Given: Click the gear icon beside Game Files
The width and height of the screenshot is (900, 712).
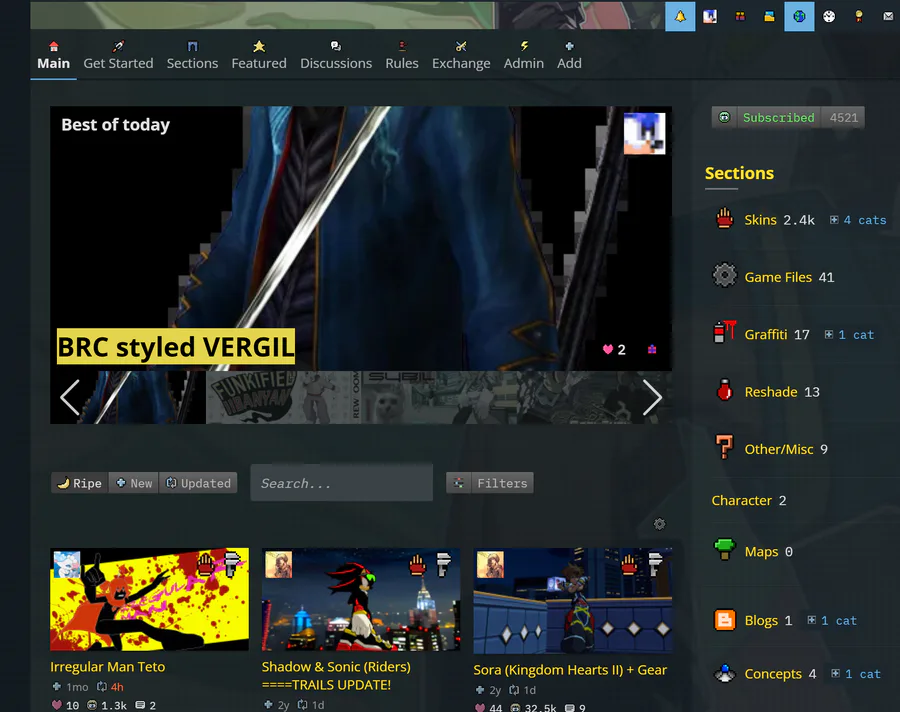Looking at the screenshot, I should 724,275.
